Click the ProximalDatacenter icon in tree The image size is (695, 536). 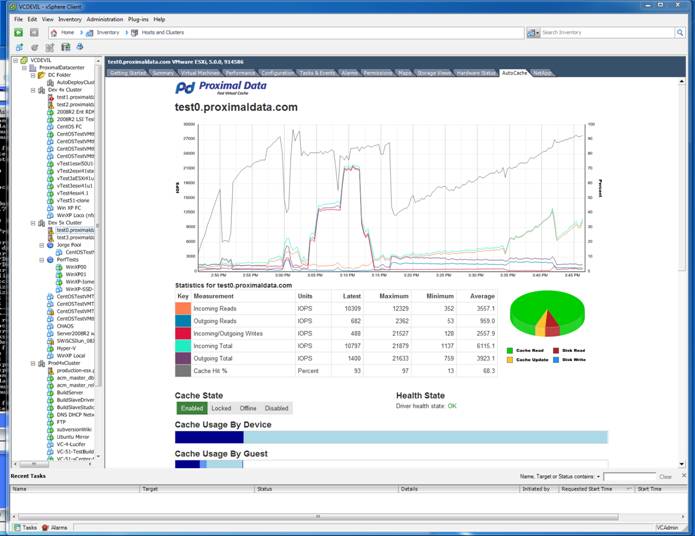coord(33,67)
